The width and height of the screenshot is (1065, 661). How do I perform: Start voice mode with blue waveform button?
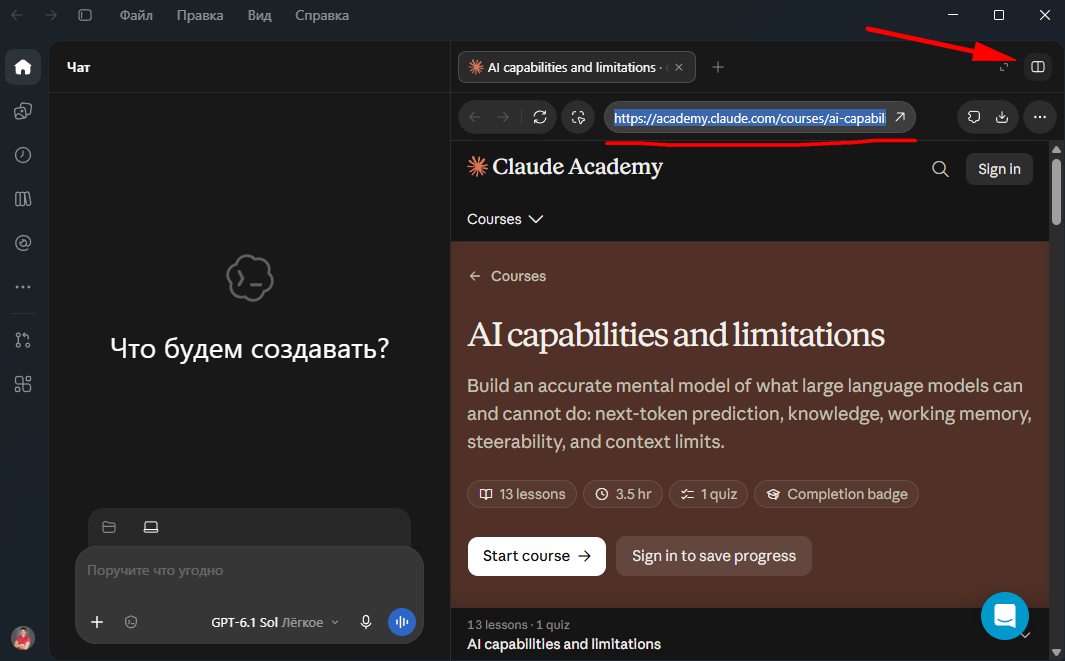402,622
